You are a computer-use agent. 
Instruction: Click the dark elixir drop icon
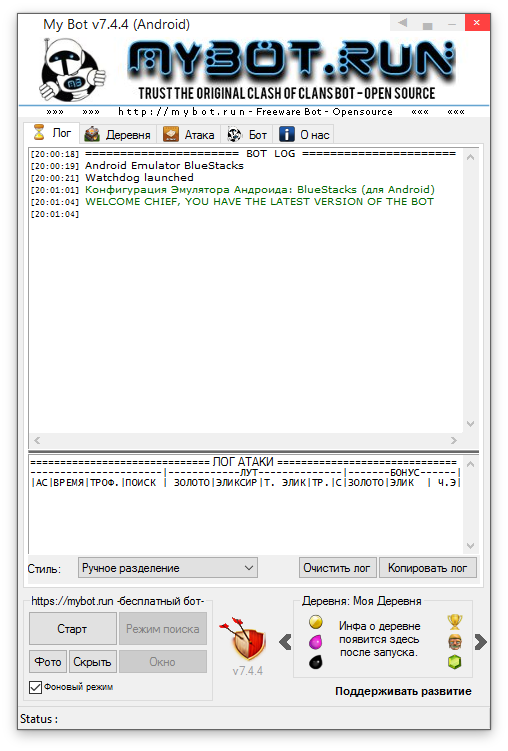coord(316,662)
